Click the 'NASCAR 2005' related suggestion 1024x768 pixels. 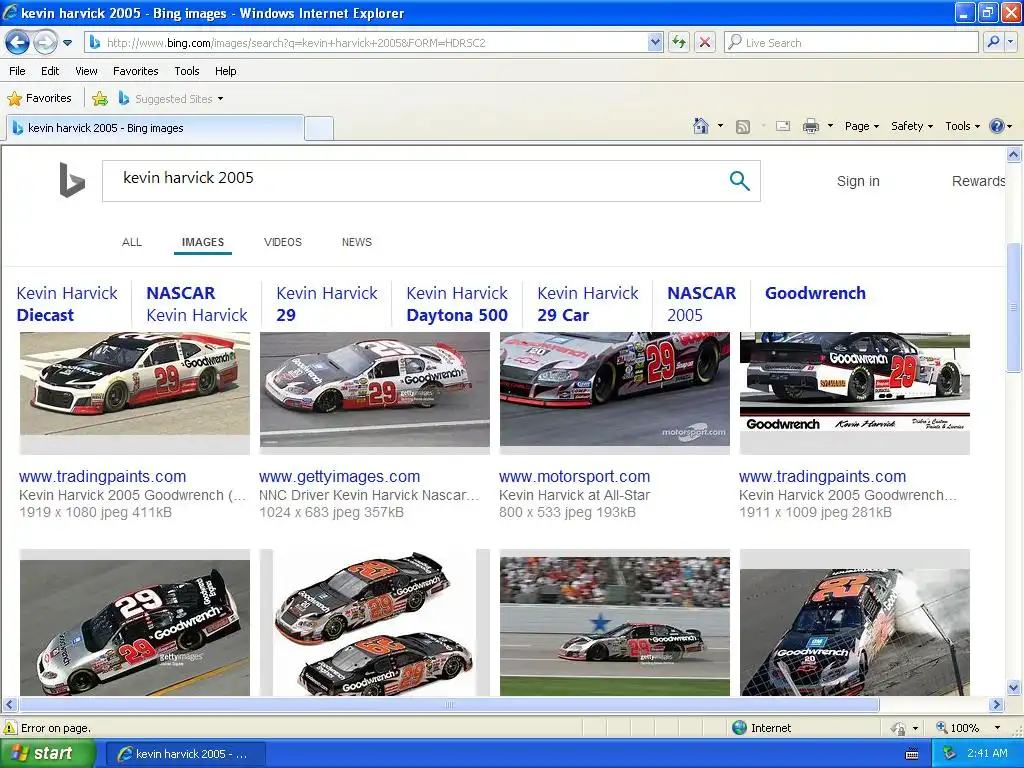[701, 304]
